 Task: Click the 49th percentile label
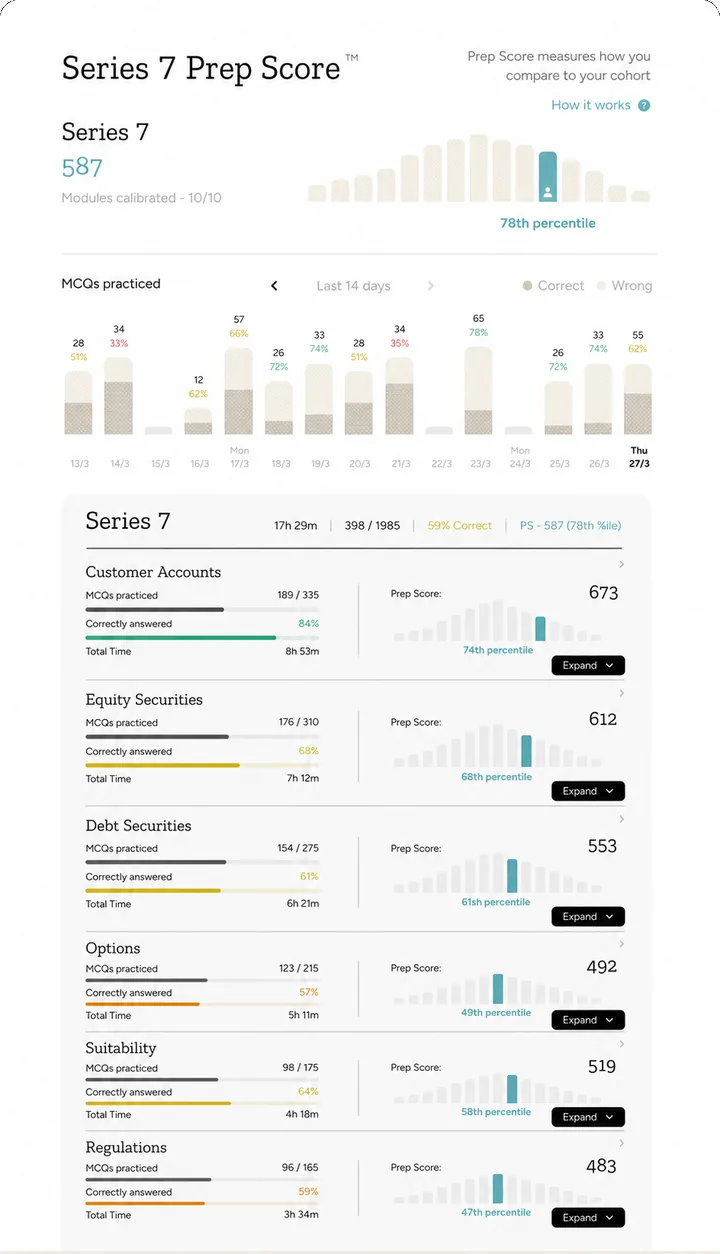pyautogui.click(x=496, y=1013)
